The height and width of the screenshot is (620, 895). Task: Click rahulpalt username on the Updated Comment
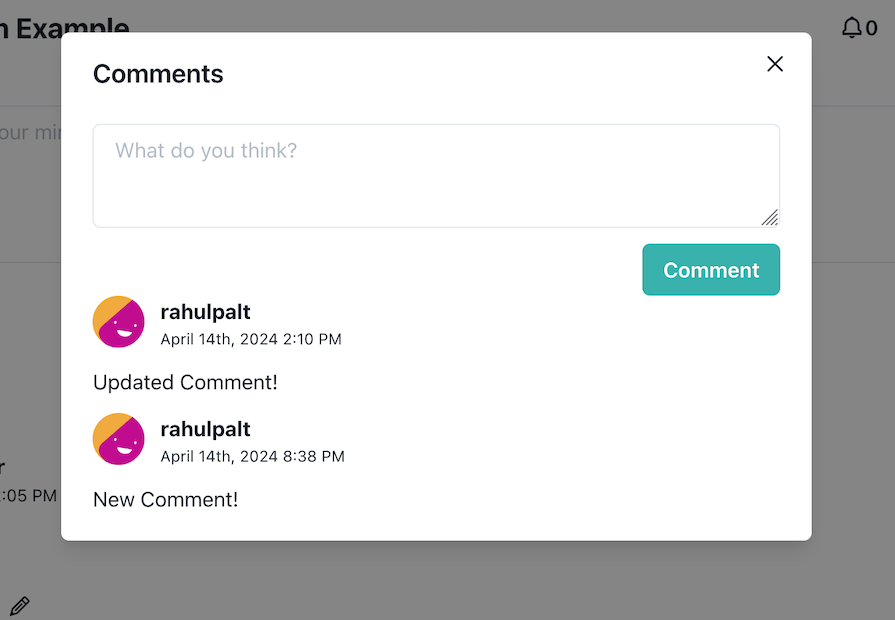205,312
